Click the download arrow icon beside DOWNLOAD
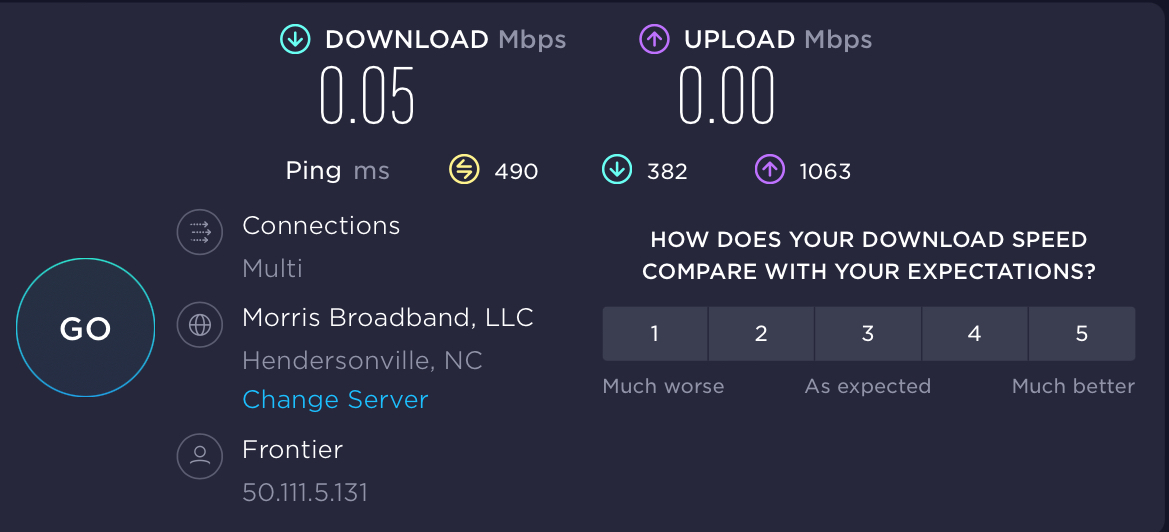The width and height of the screenshot is (1169, 532). pos(294,40)
